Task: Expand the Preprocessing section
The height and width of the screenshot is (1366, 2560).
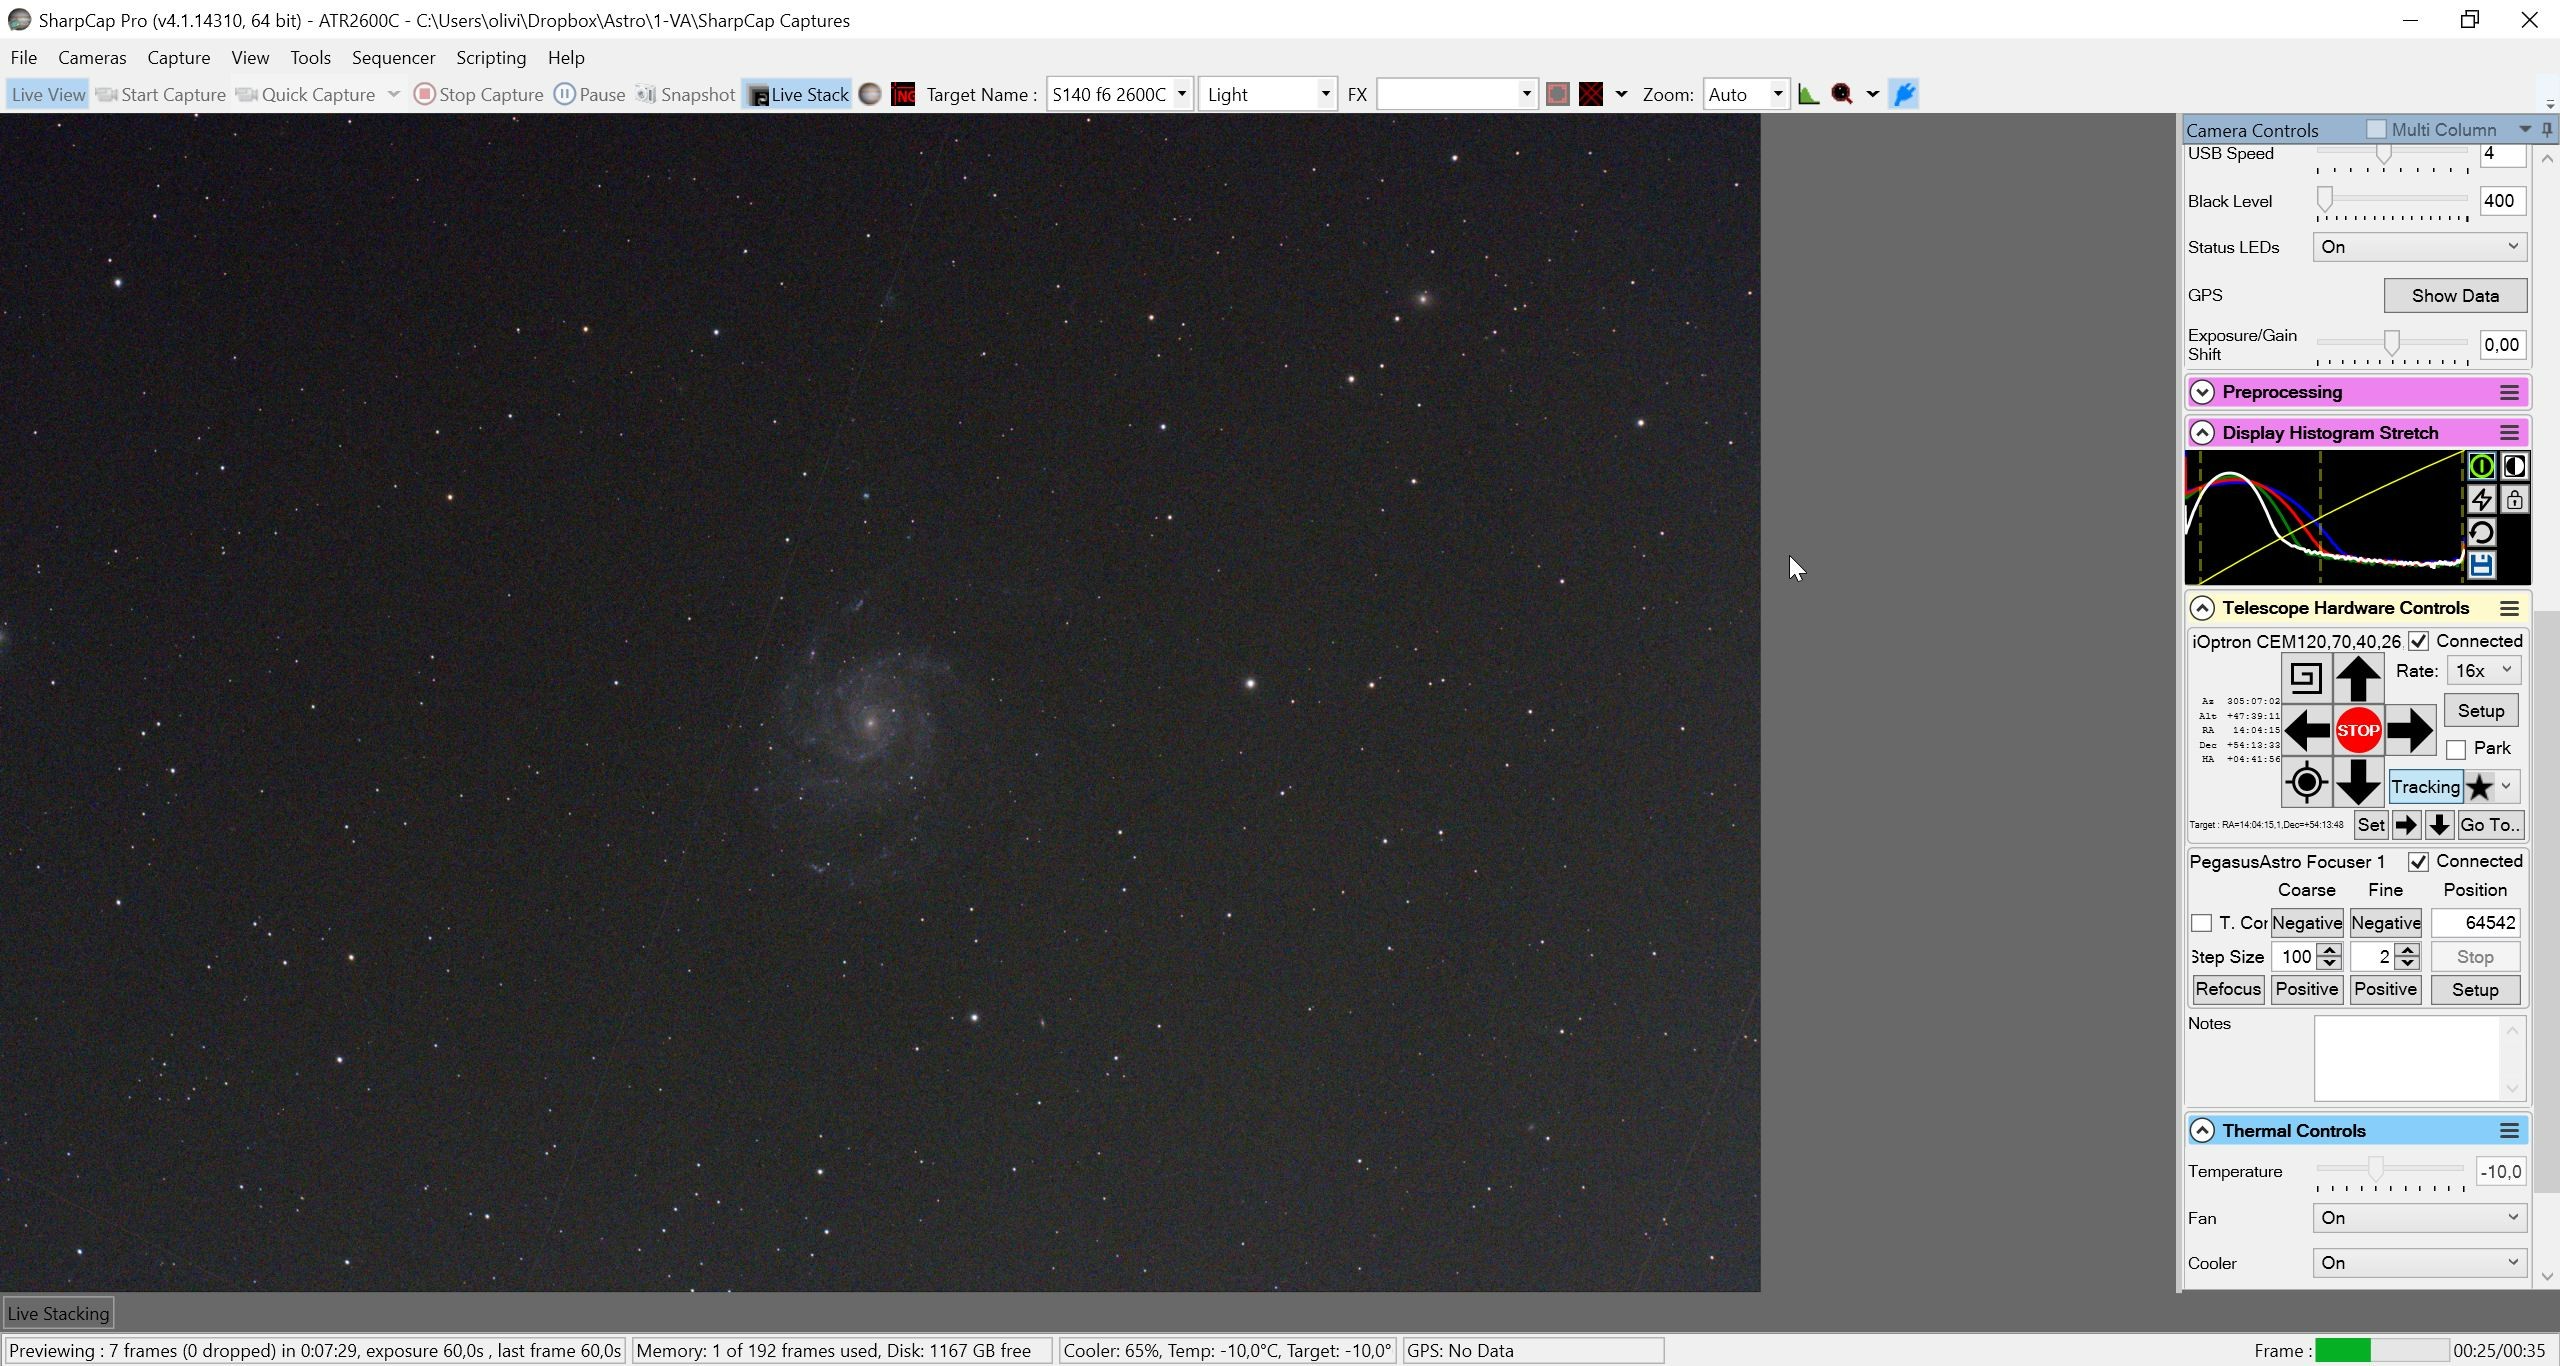Action: coord(2202,392)
